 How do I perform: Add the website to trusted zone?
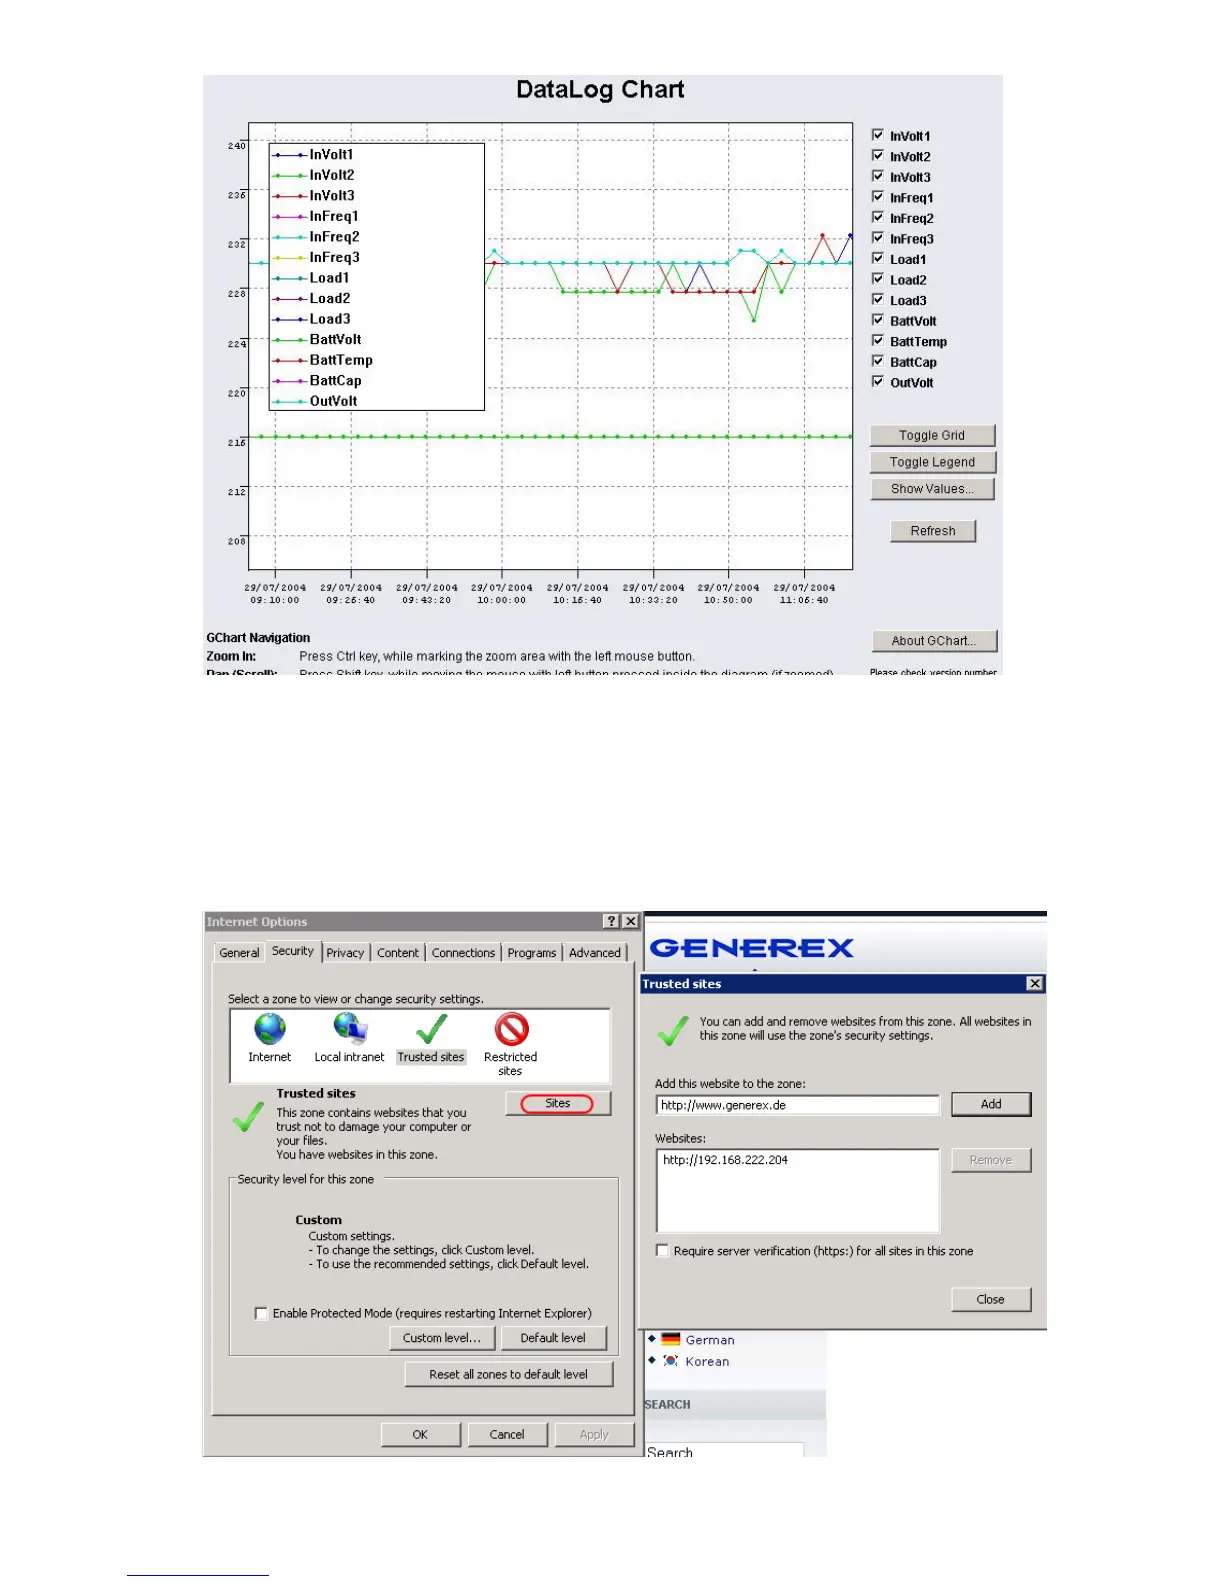[x=991, y=1104]
